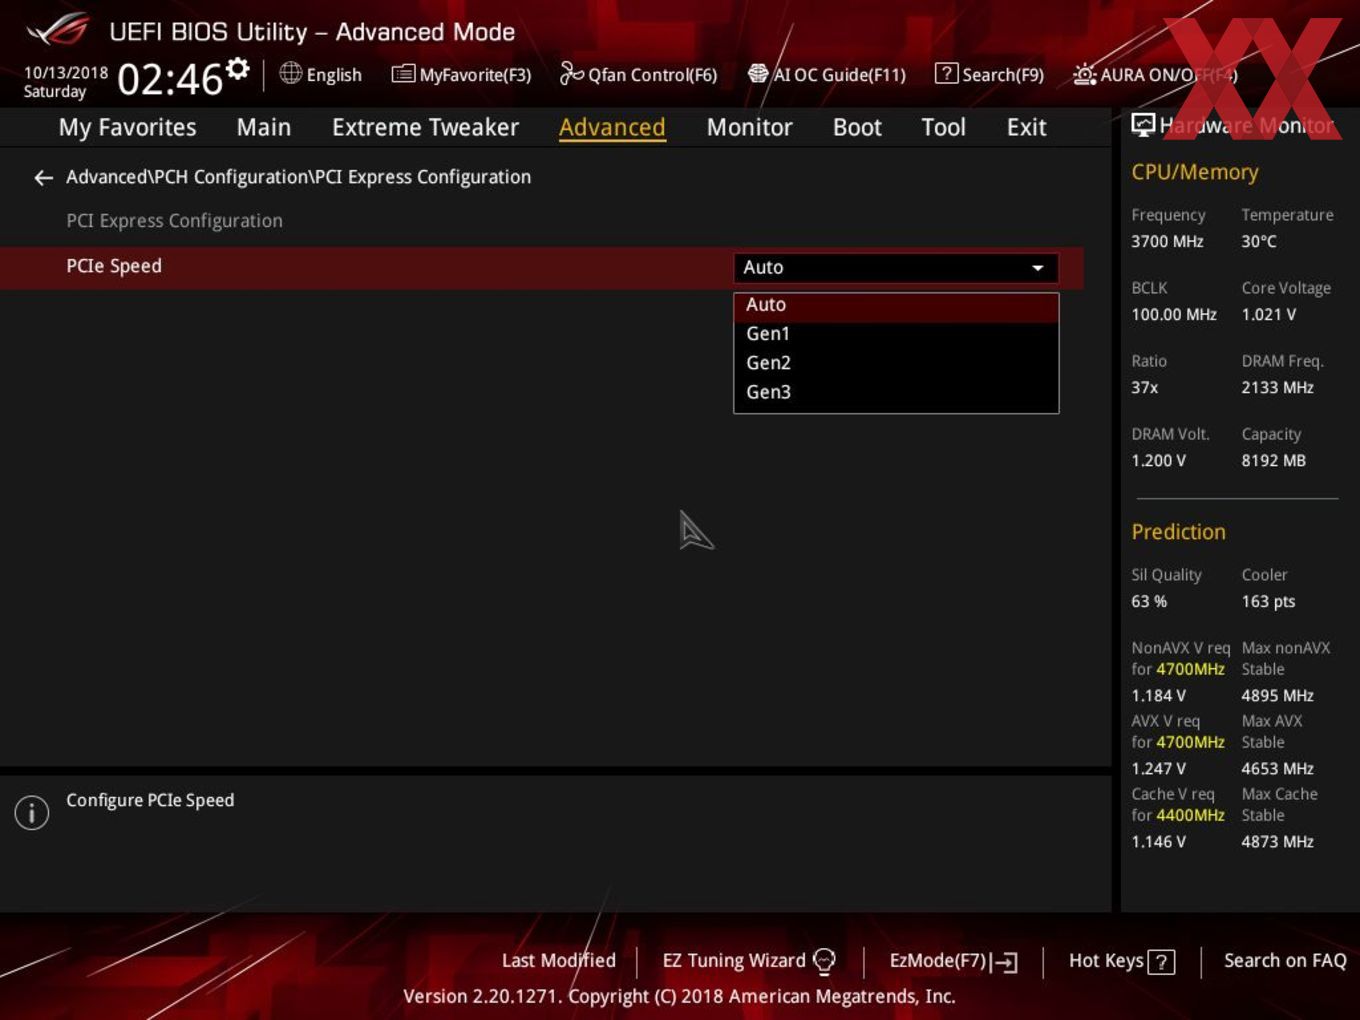This screenshot has height=1020, width=1360.
Task: Click the 63 % Sil Quality value
Action: 1149,601
